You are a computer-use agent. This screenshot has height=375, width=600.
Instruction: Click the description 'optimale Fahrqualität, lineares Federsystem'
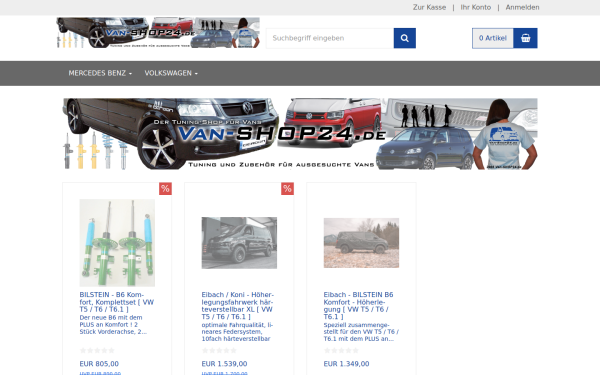pyautogui.click(x=237, y=332)
